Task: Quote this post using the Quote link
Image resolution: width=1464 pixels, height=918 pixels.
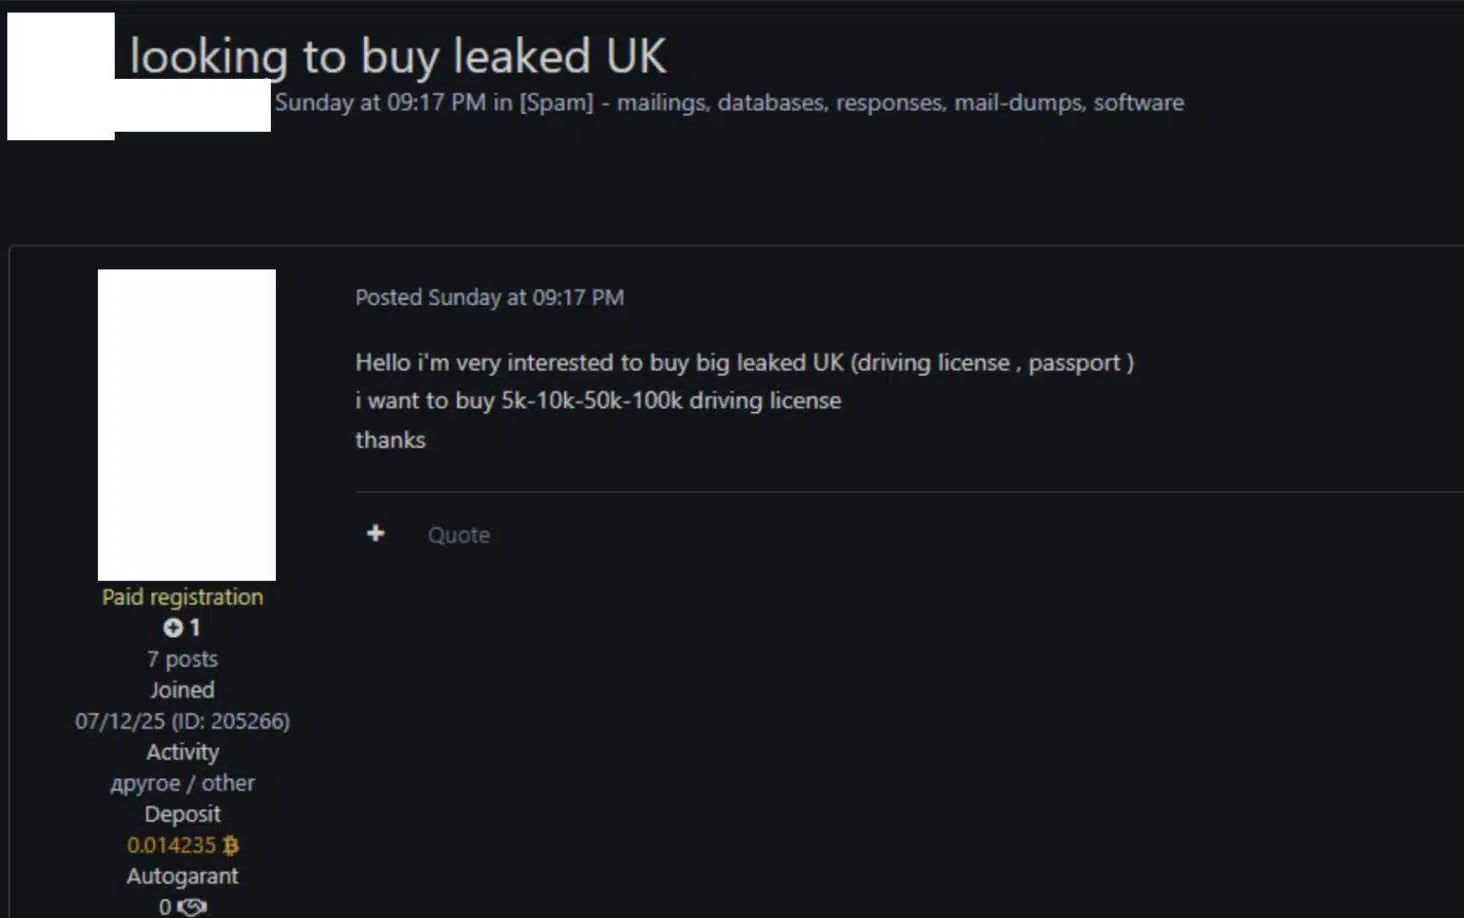Action: 459,535
